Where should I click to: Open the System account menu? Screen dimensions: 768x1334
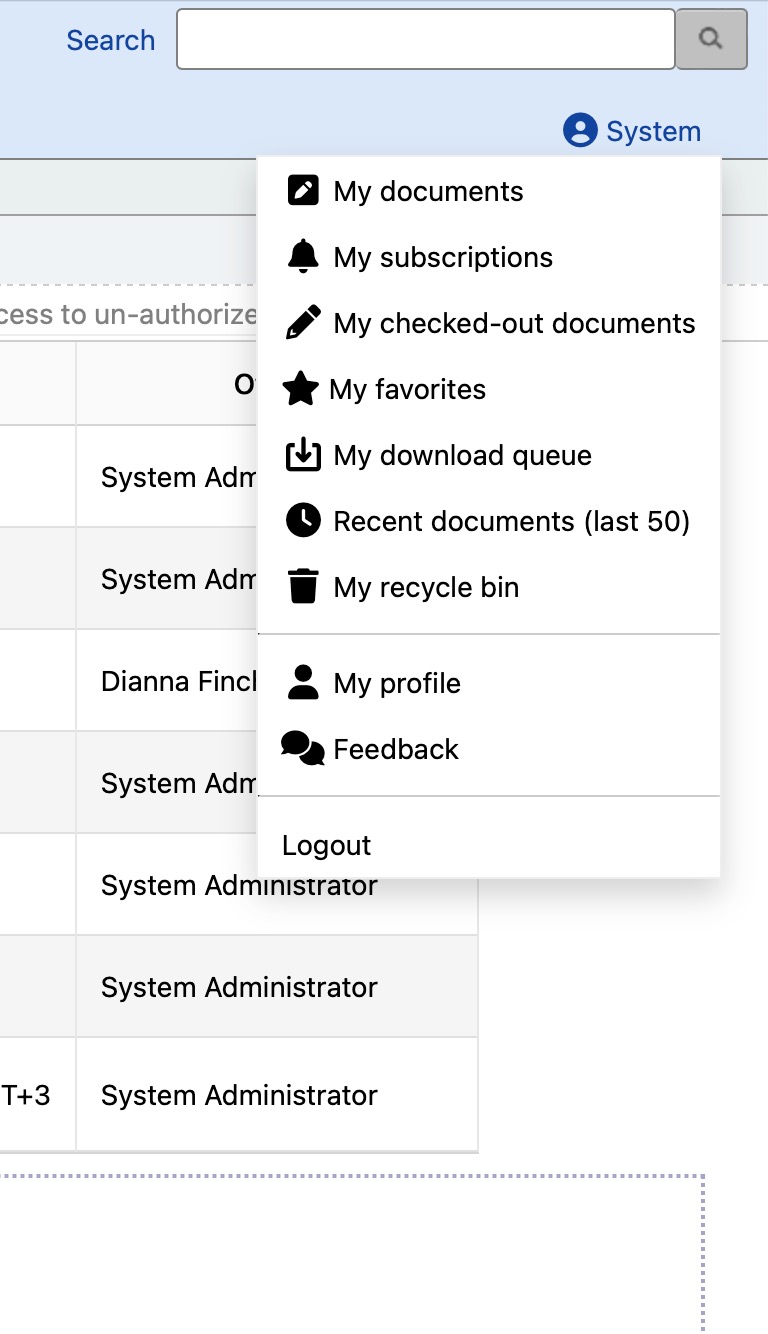tap(631, 131)
